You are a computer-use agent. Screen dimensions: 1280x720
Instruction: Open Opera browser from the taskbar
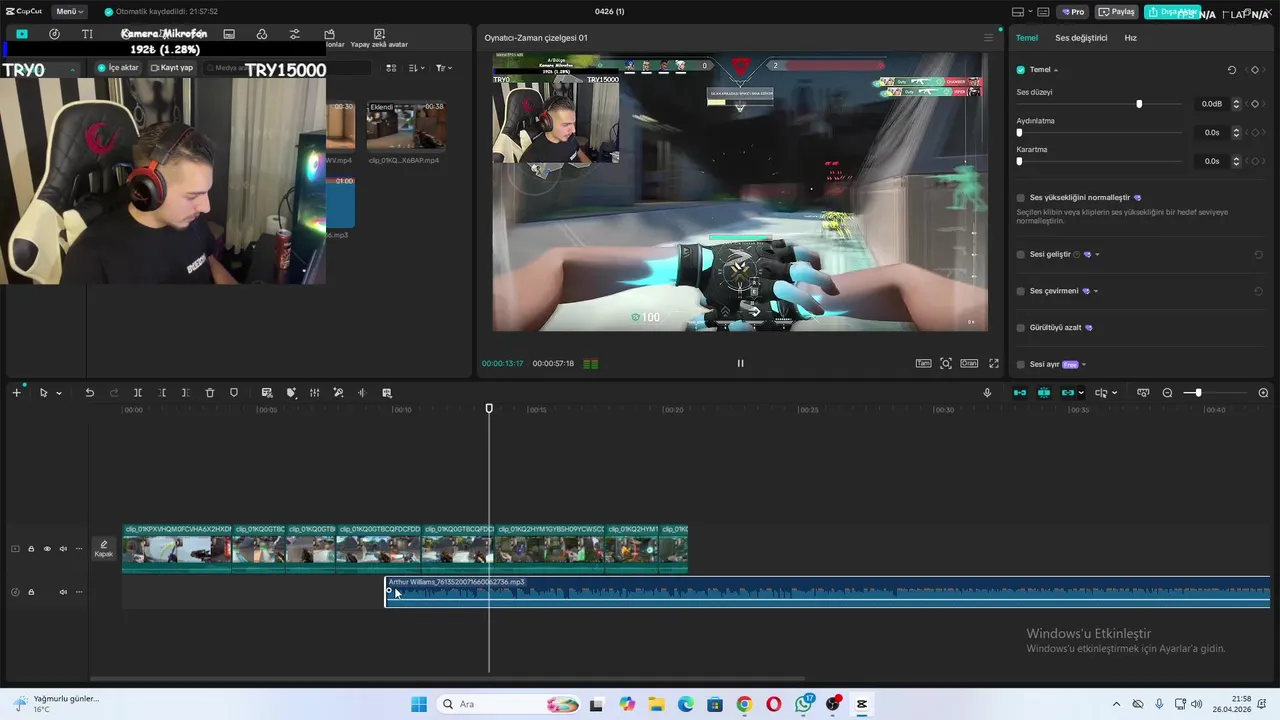[774, 704]
